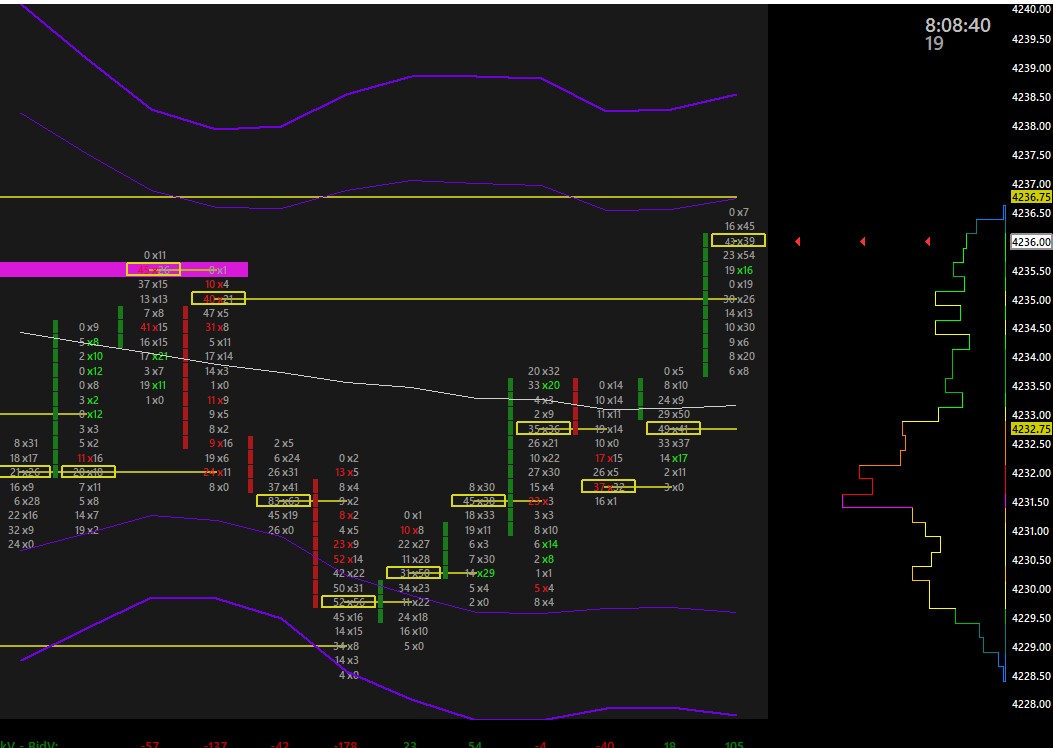Viewport: 1053px width, 748px height.
Task: Select the 10x22 value
Action: pyautogui.click(x=545, y=458)
